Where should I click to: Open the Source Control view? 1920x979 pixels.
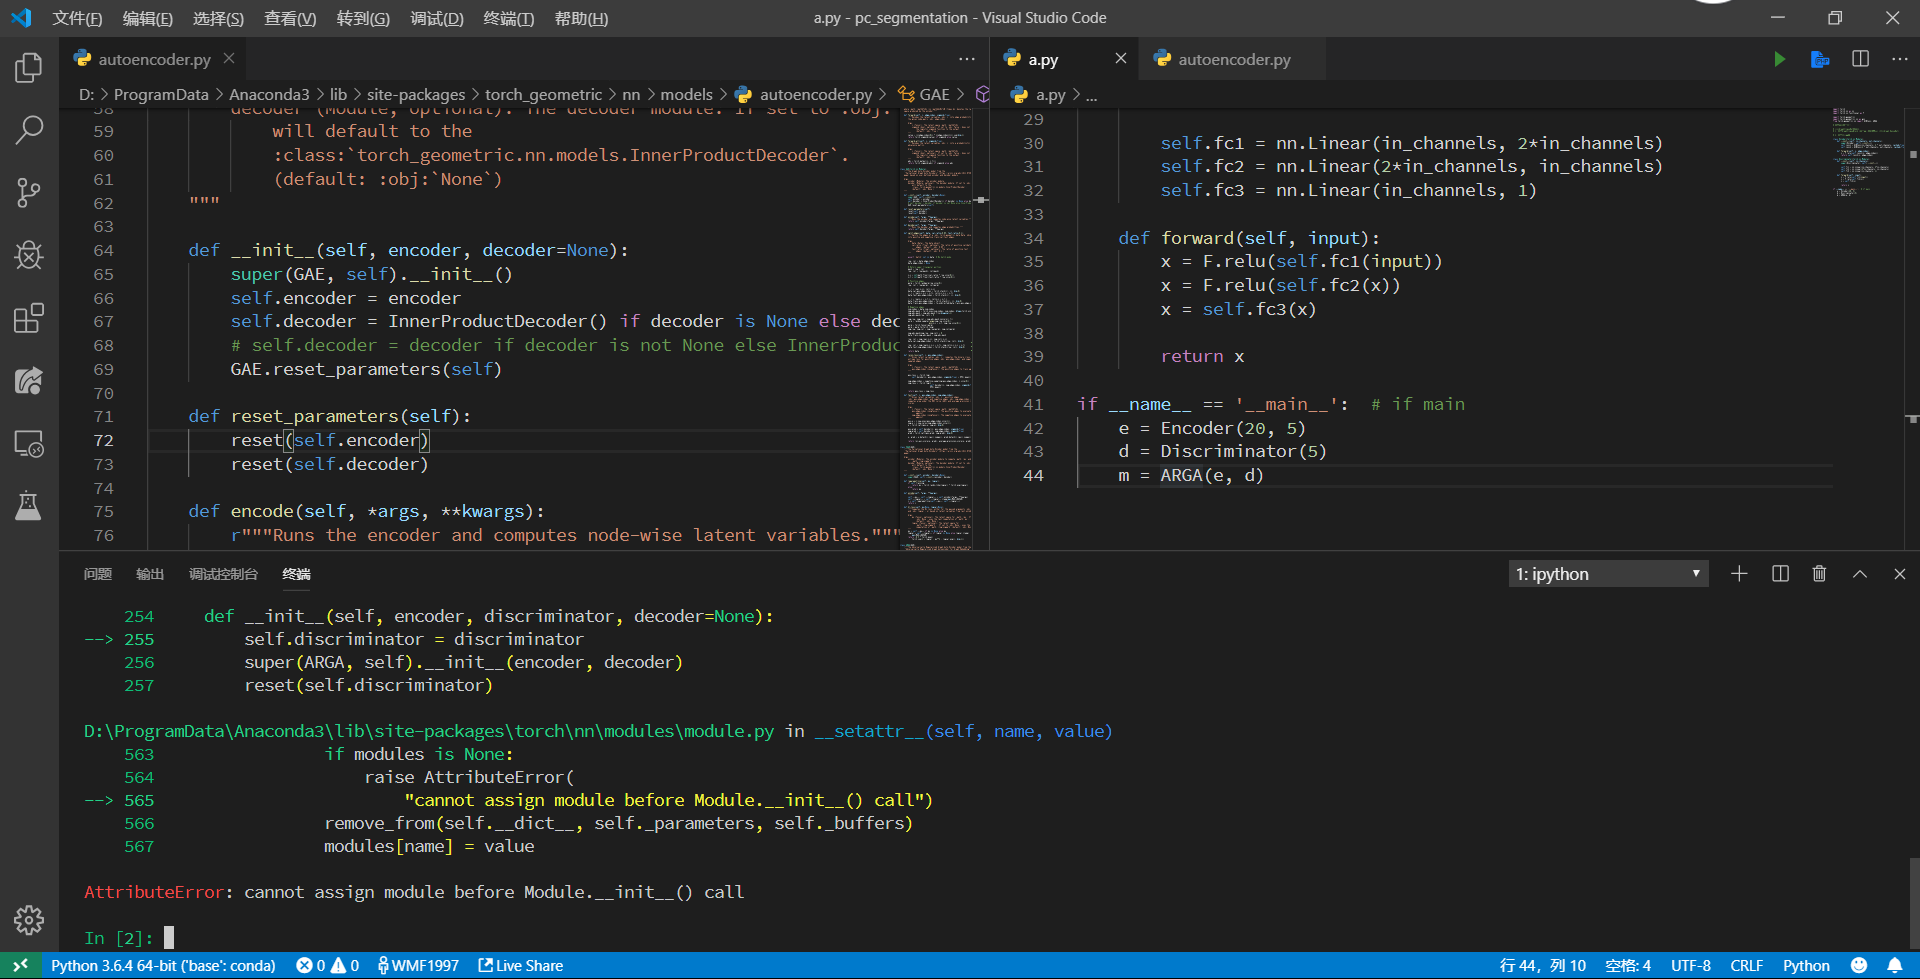pos(28,192)
